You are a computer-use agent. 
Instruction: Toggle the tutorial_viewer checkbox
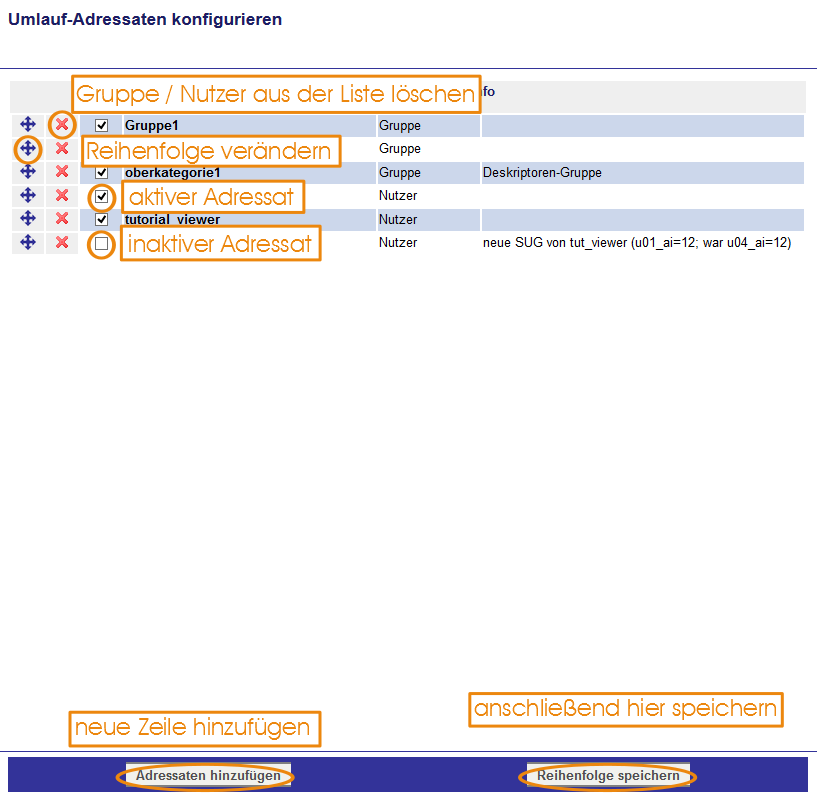click(102, 219)
